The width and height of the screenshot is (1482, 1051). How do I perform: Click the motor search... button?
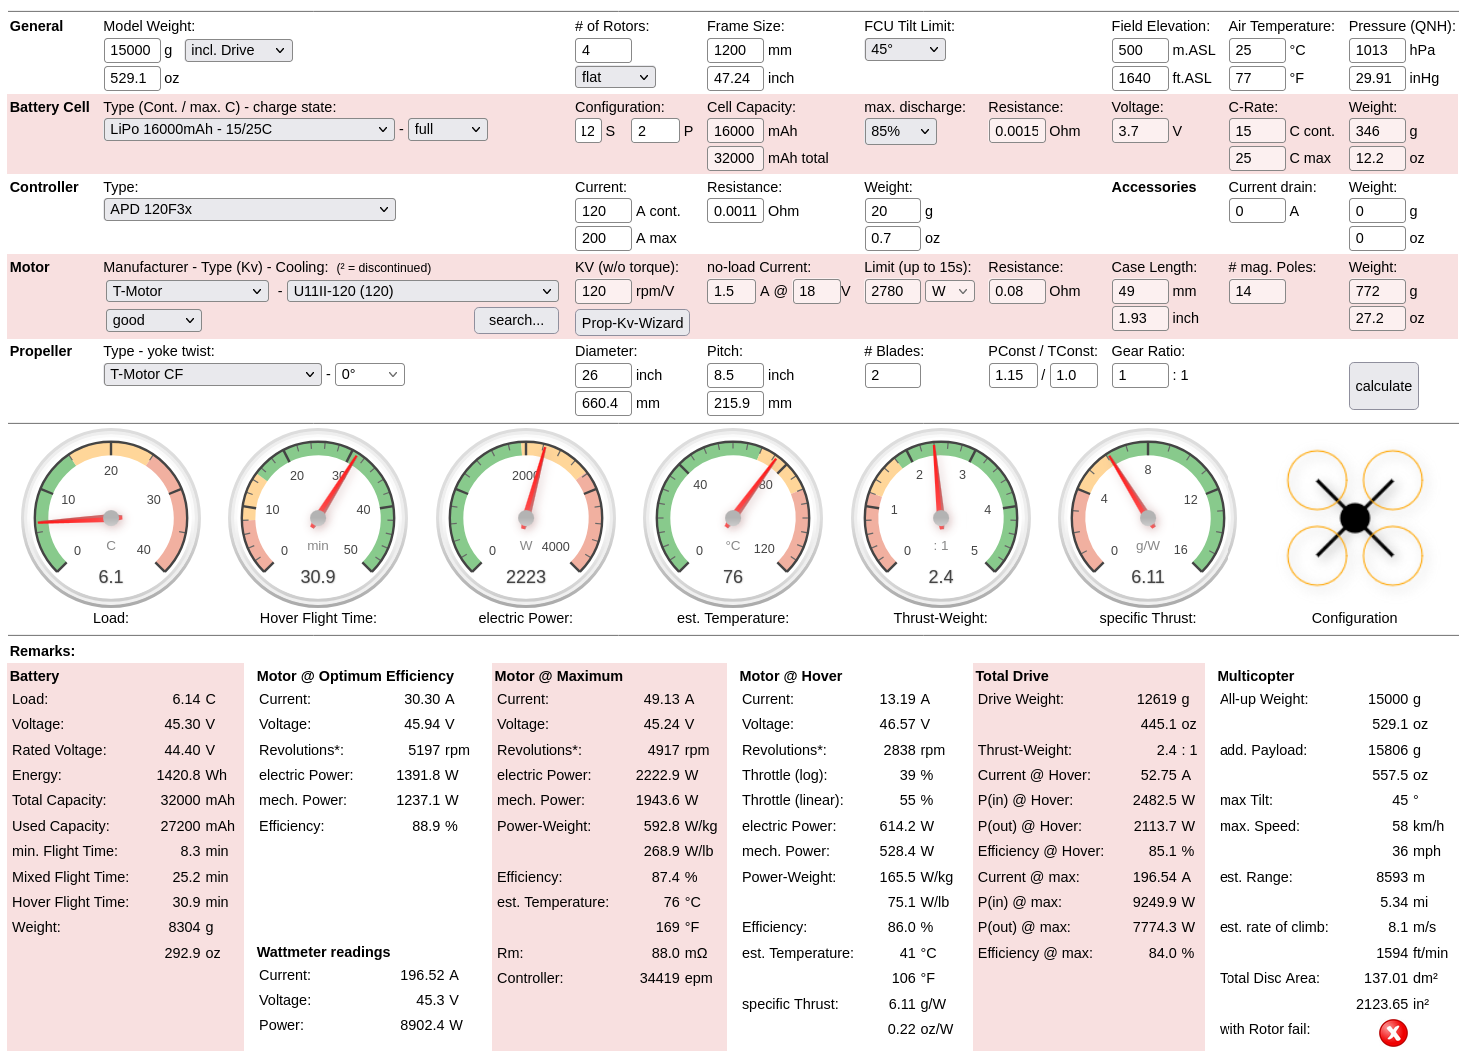[516, 320]
